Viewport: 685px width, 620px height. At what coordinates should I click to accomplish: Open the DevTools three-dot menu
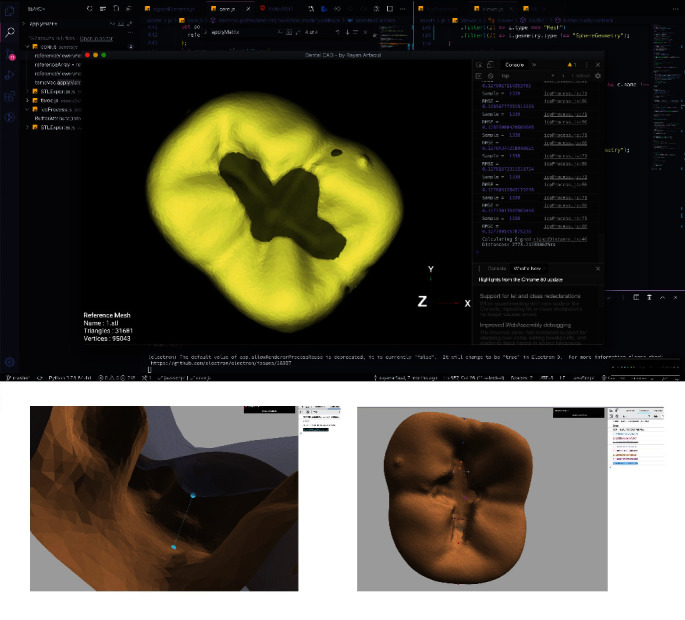pyautogui.click(x=587, y=65)
